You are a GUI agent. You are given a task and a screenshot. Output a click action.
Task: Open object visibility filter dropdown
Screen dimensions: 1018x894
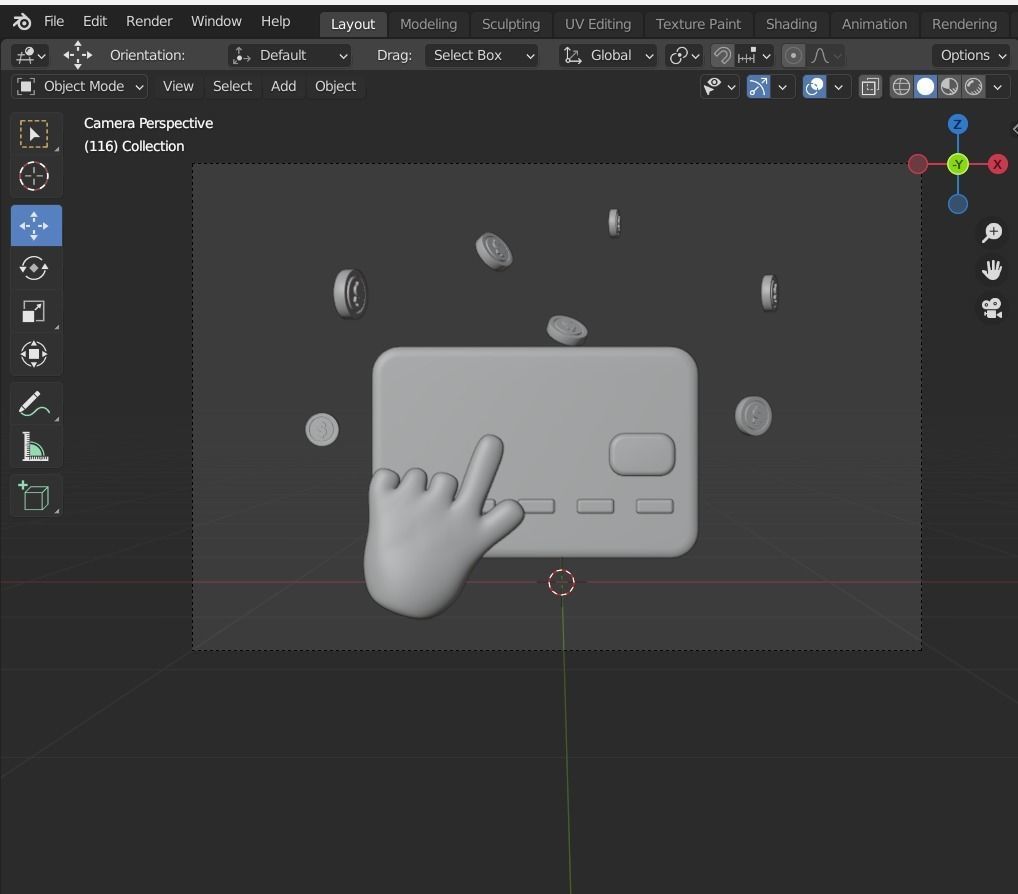[720, 86]
